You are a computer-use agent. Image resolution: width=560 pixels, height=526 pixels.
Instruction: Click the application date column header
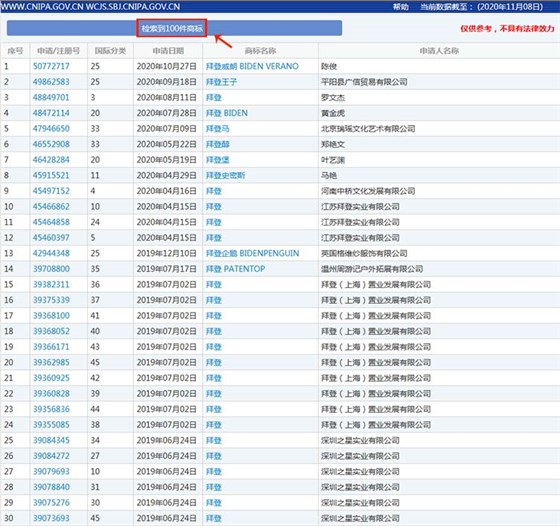(168, 51)
